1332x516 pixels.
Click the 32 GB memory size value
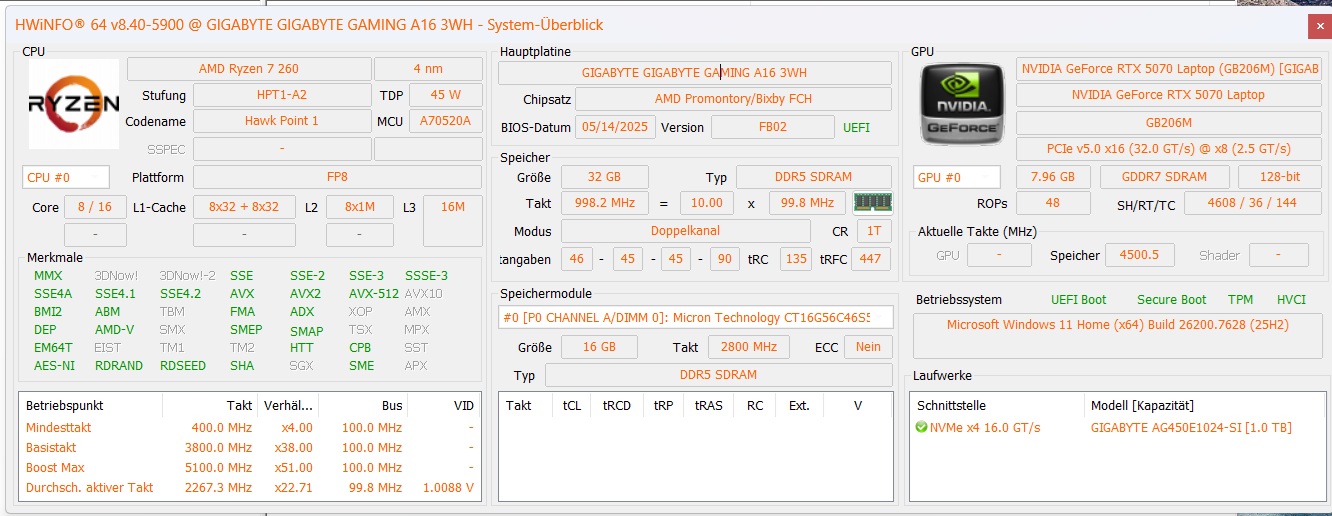tap(604, 177)
